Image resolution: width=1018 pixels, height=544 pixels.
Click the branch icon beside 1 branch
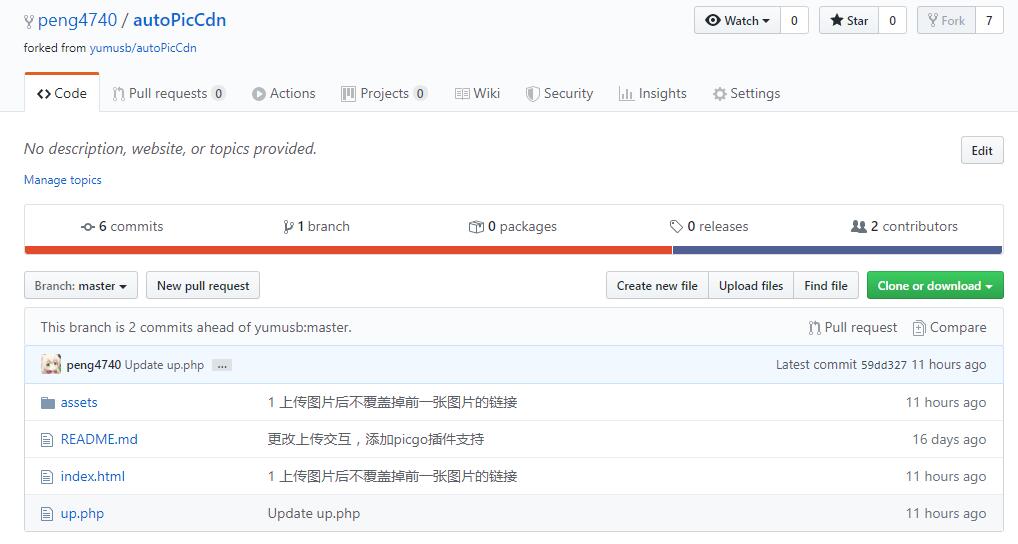pos(288,227)
